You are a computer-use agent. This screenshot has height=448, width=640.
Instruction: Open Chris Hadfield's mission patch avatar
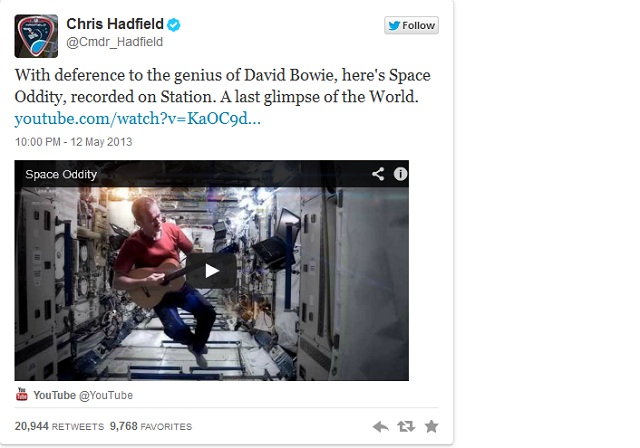pos(36,36)
